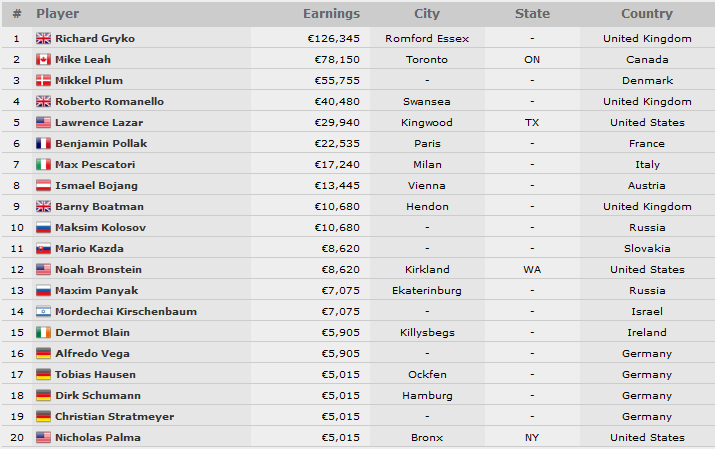Viewport: 715px width, 449px height.
Task: Click the City column header
Action: [427, 14]
